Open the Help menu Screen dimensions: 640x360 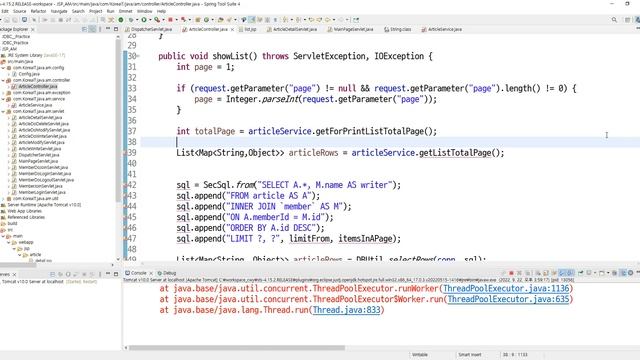pos(161,11)
